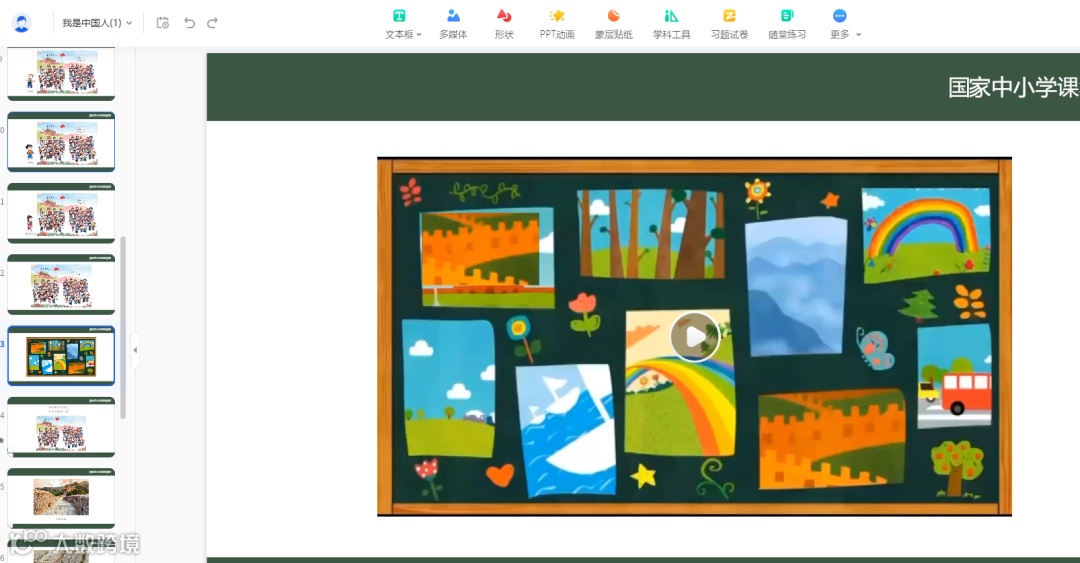The height and width of the screenshot is (563, 1080).
Task: Select the topmost crowd slide thumbnail
Action: click(61, 73)
